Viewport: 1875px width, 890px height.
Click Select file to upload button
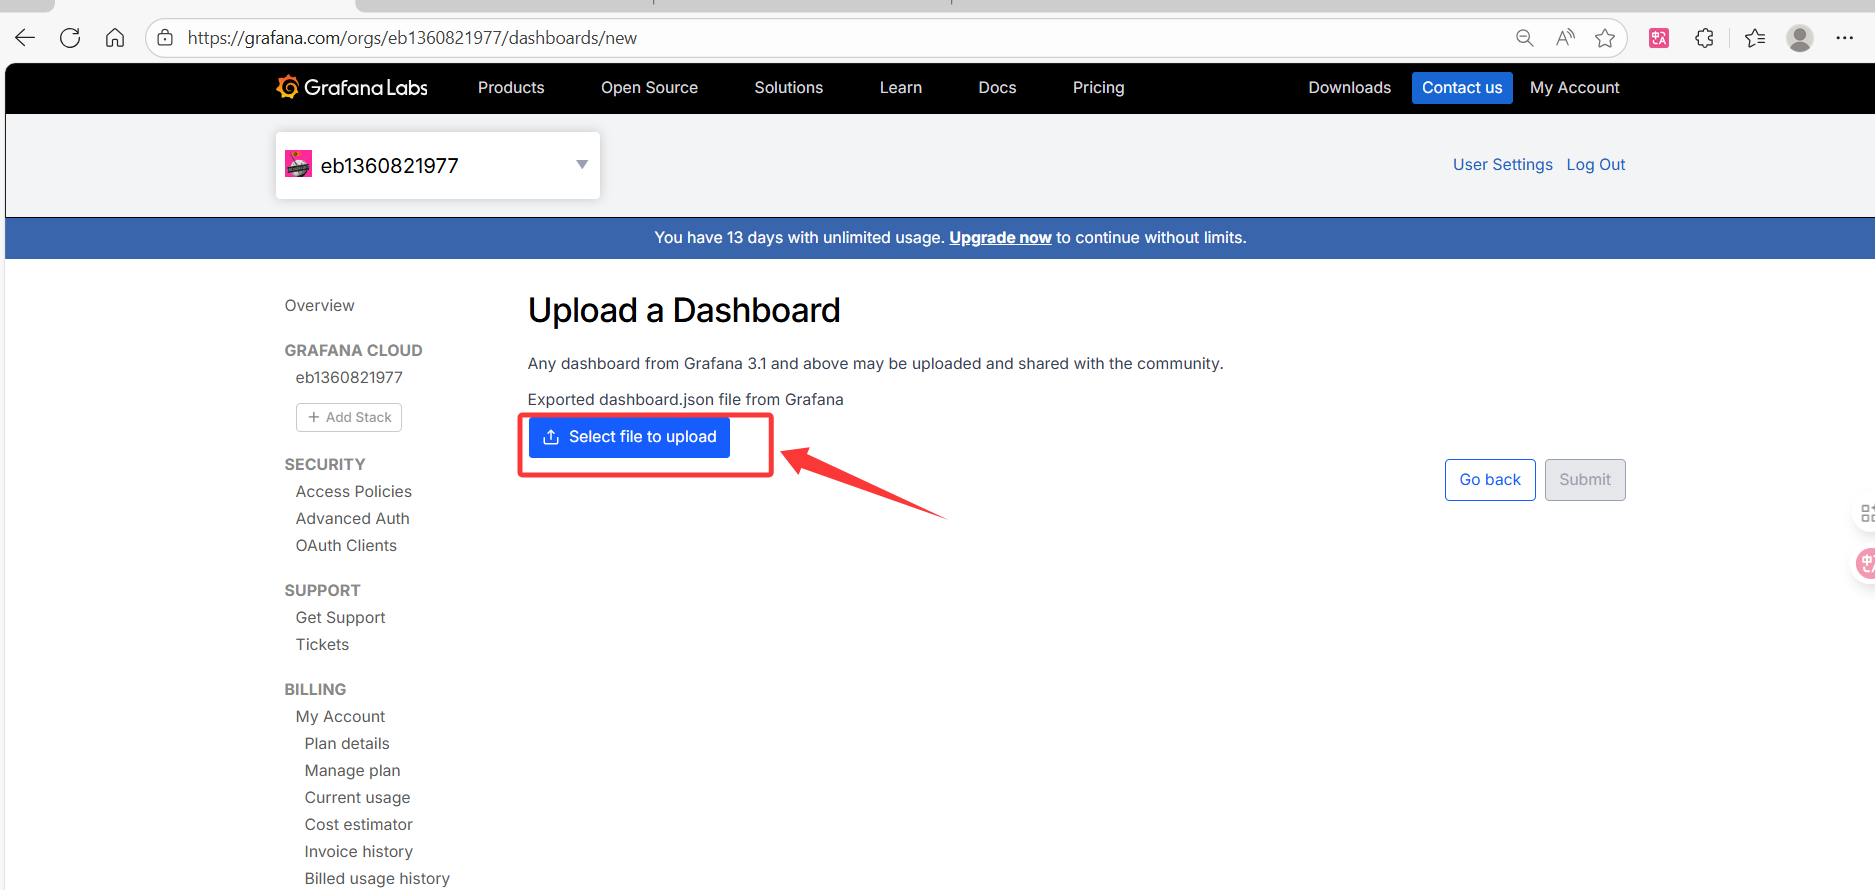pos(630,437)
